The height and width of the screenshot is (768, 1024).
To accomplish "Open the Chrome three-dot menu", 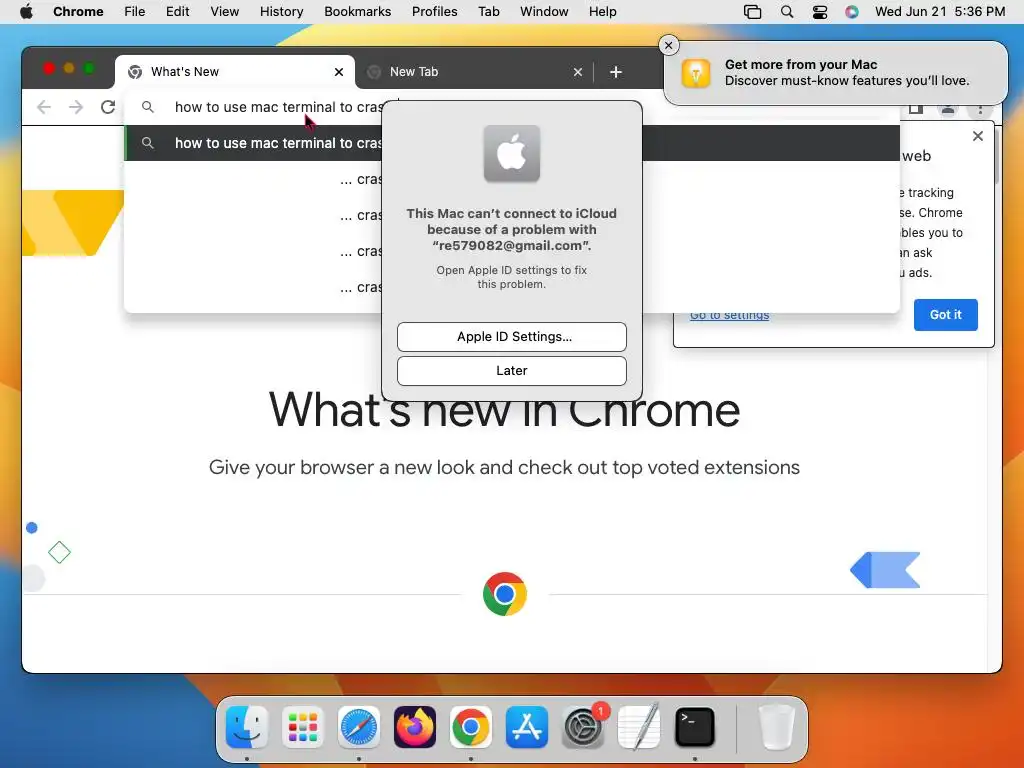I will coord(980,110).
